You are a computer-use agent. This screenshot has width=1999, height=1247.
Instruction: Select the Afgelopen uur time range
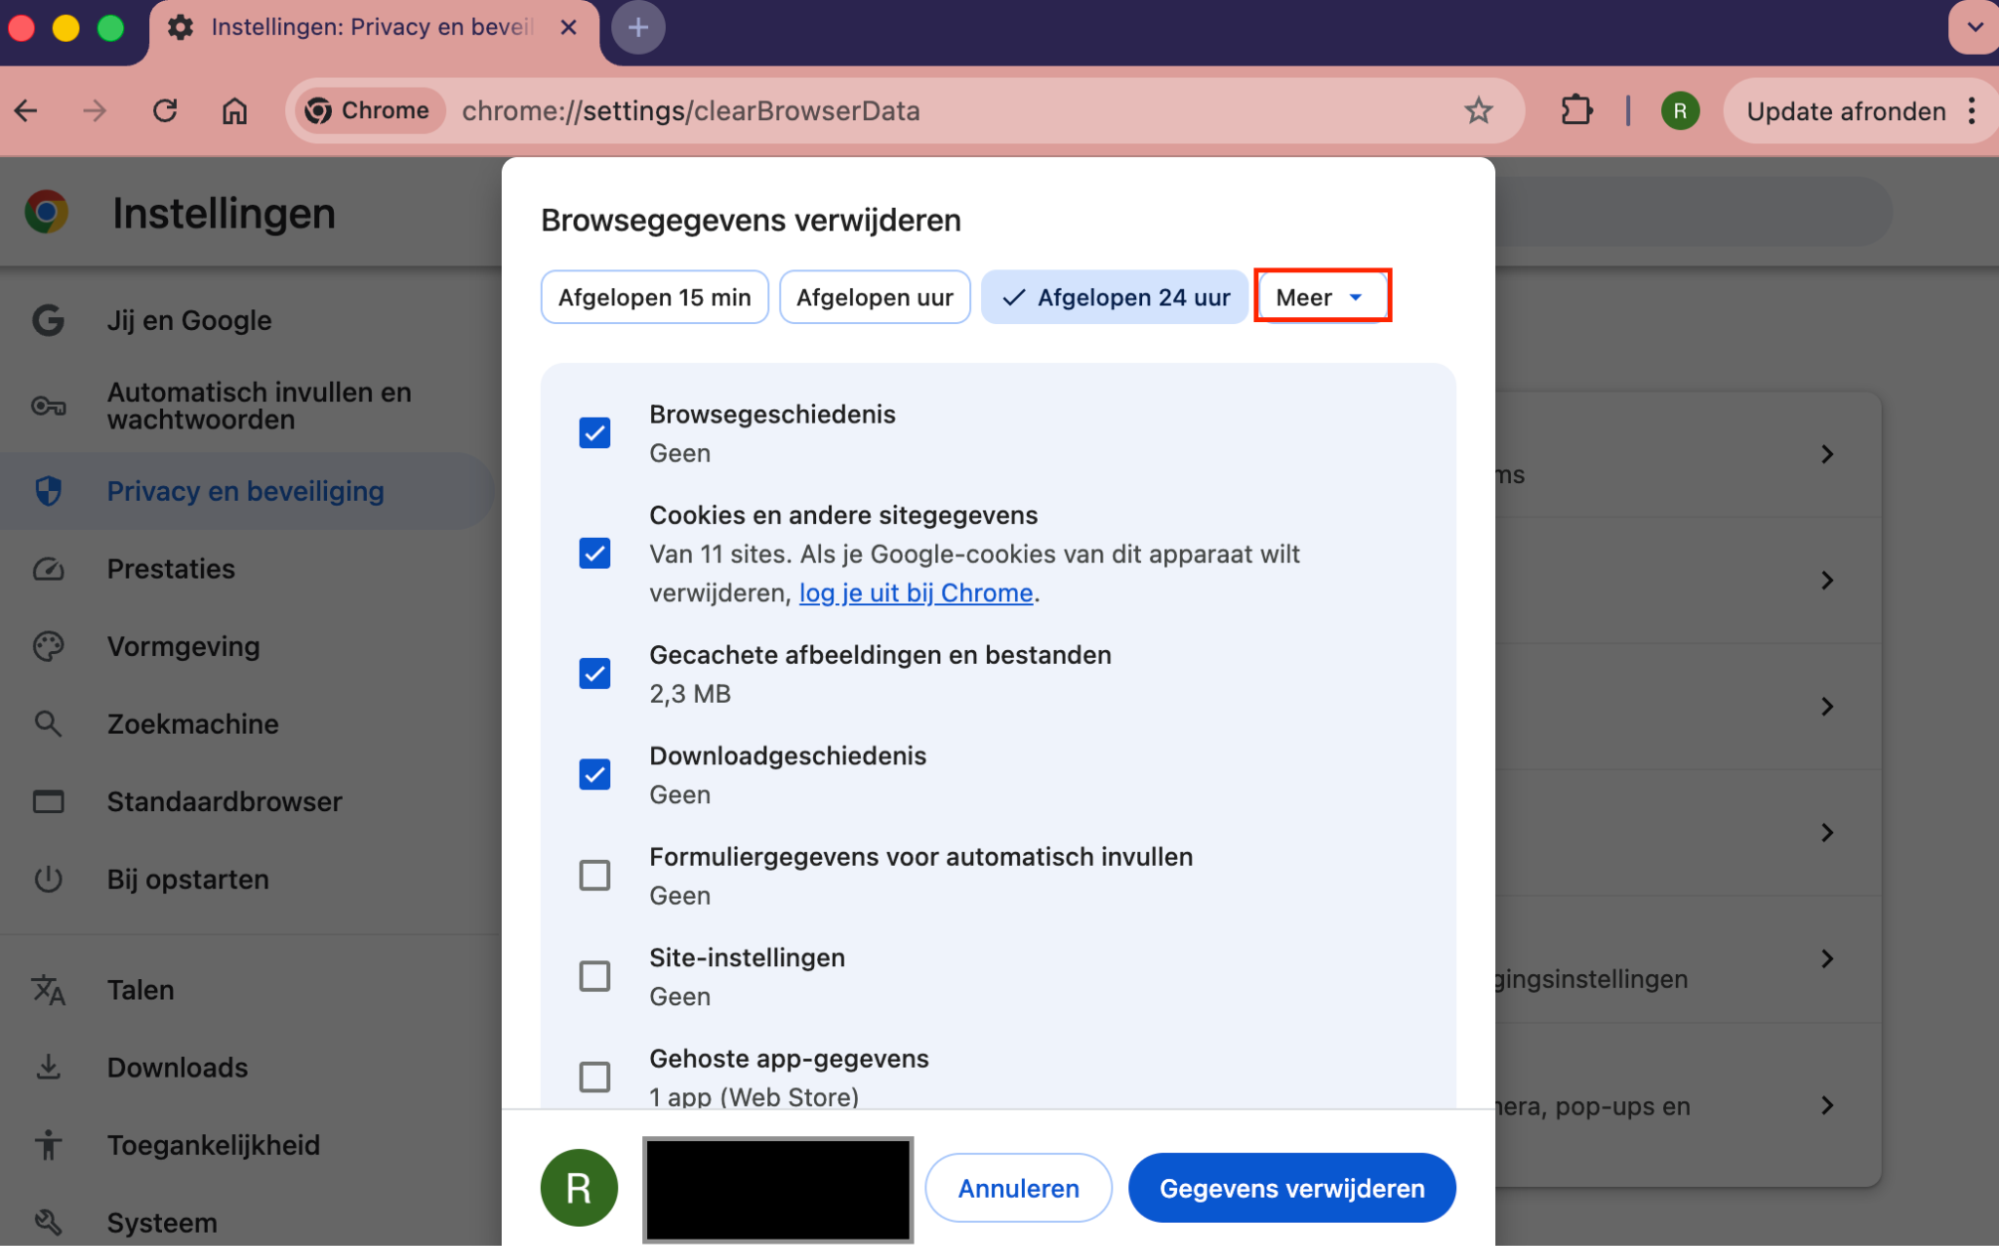point(875,297)
